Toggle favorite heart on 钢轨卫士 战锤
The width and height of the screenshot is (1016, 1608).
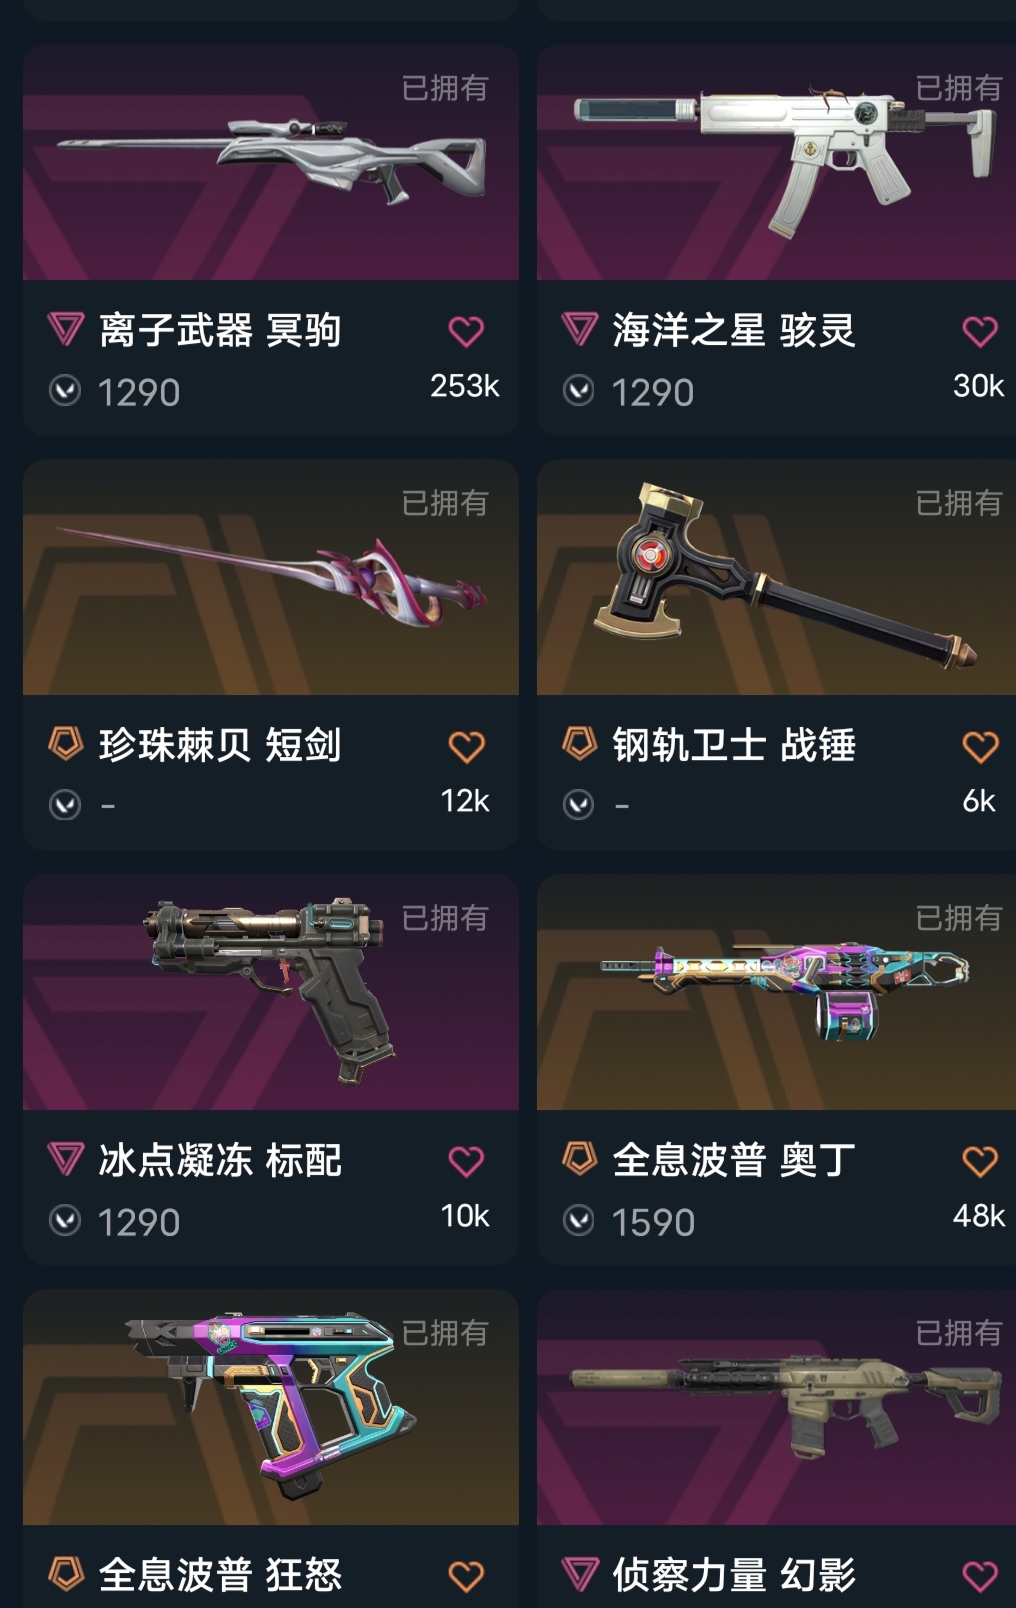(x=980, y=746)
